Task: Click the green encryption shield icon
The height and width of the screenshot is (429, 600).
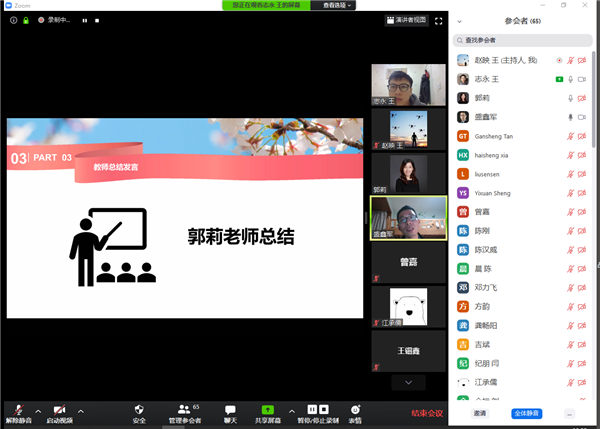Action: point(26,20)
